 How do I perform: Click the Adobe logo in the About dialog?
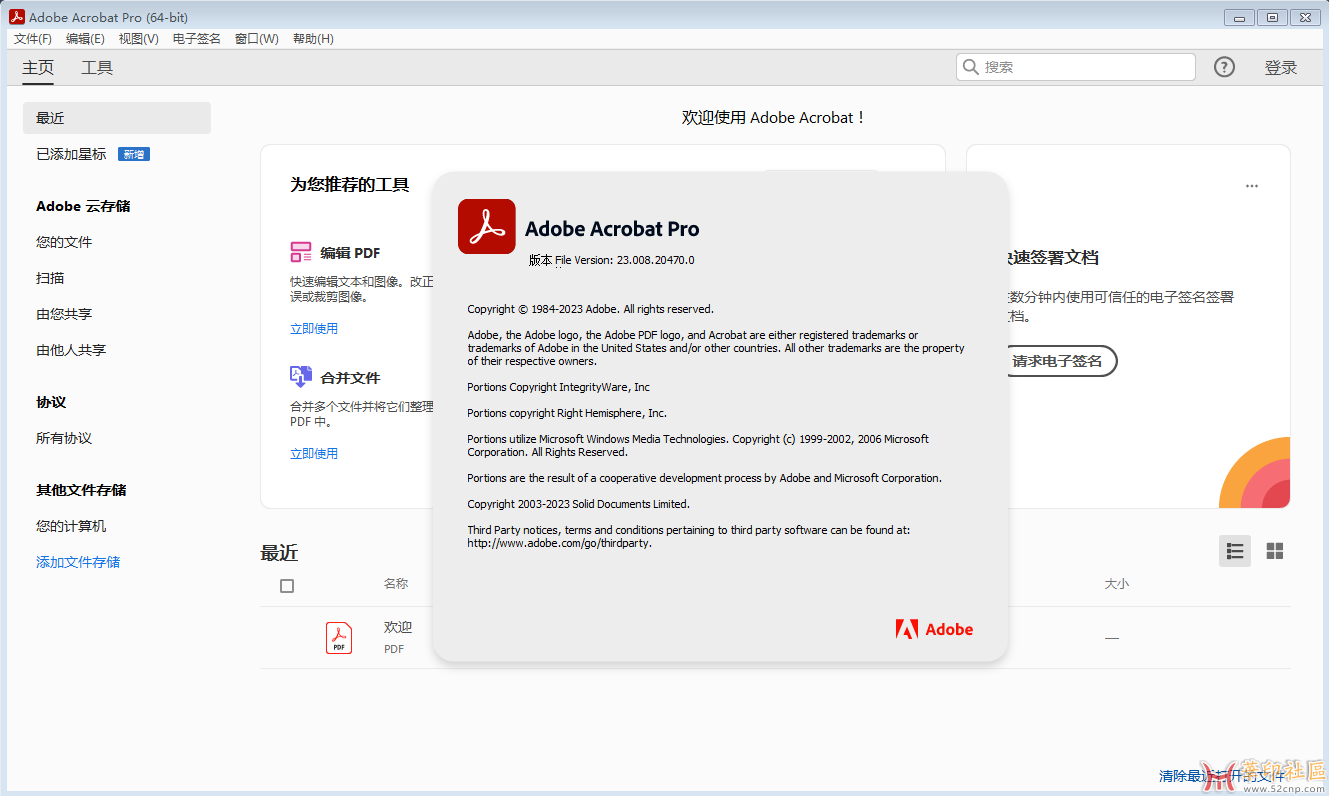(934, 629)
